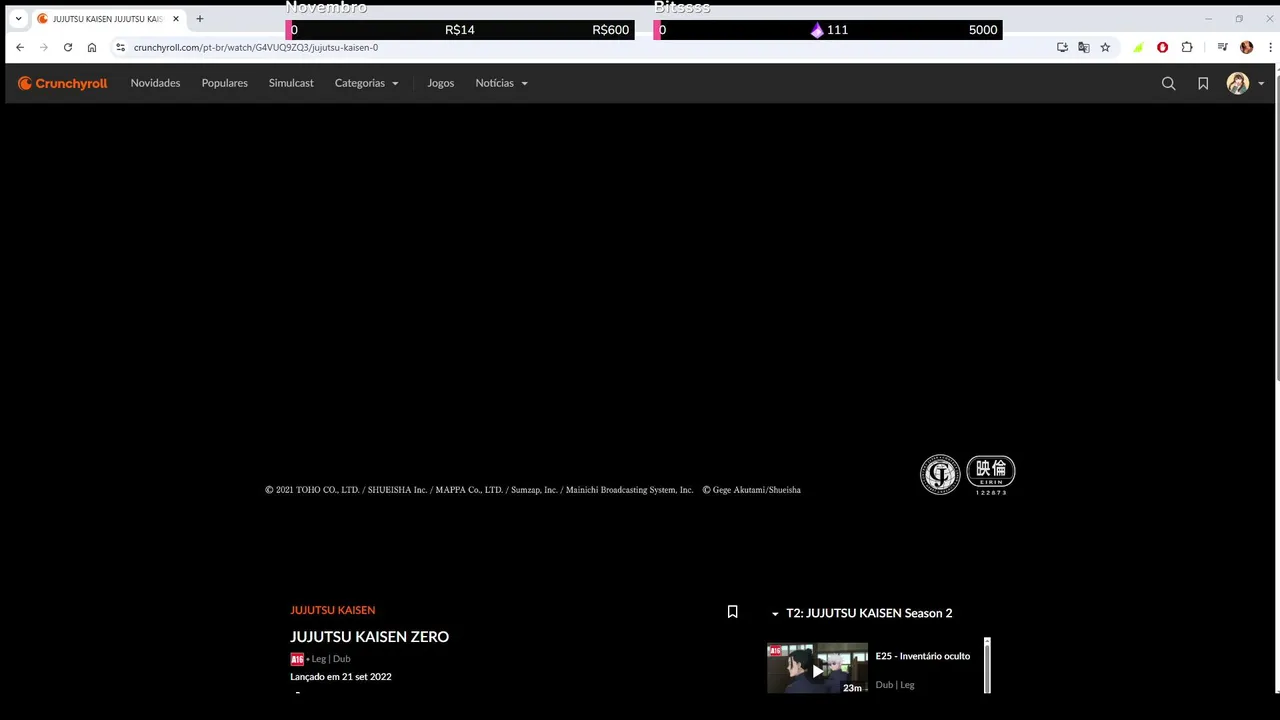The width and height of the screenshot is (1280, 720).
Task: Close the JUJUTSU KAISEN tab
Action: (175, 18)
